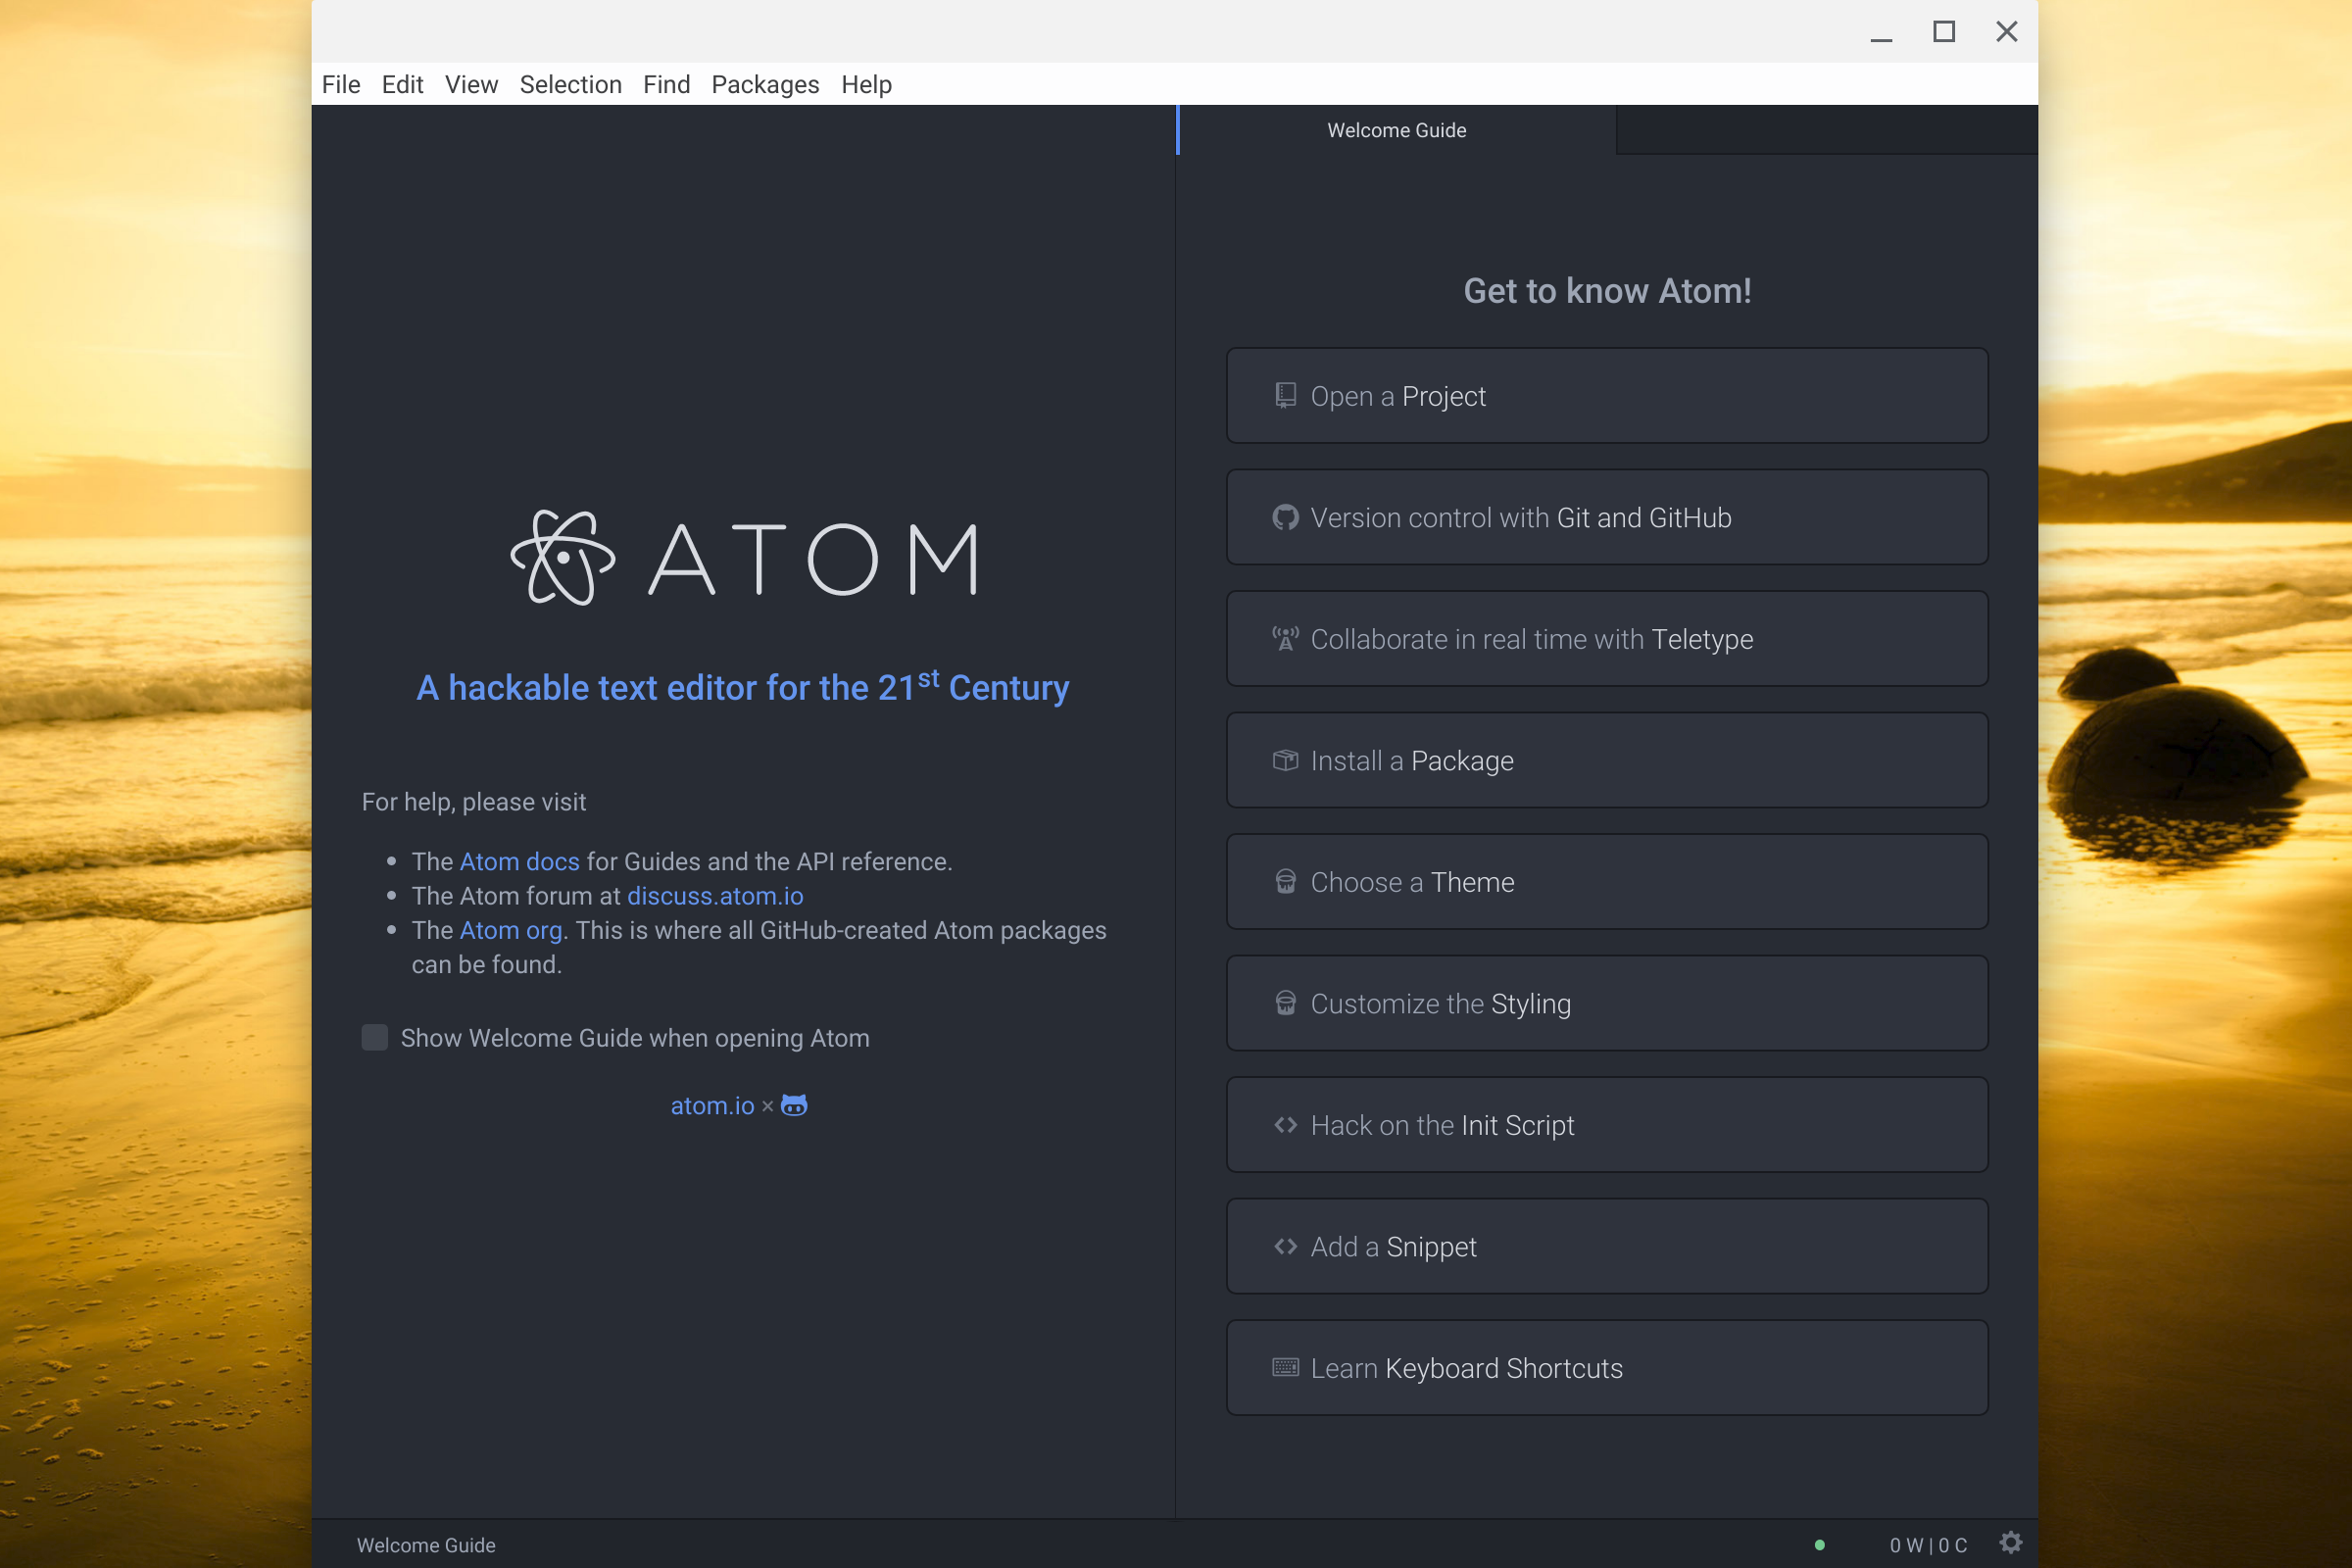Viewport: 2352px width, 1568px height.
Task: Click the For help, please visit text
Action: tap(474, 802)
